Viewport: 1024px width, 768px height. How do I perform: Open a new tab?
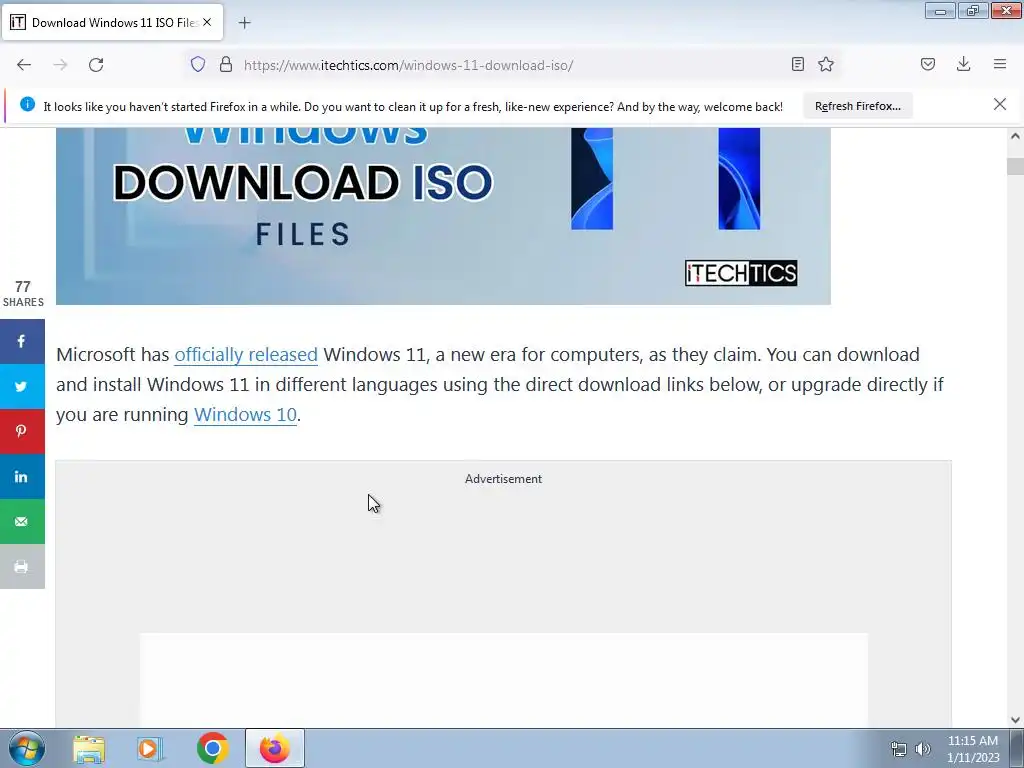pos(244,23)
